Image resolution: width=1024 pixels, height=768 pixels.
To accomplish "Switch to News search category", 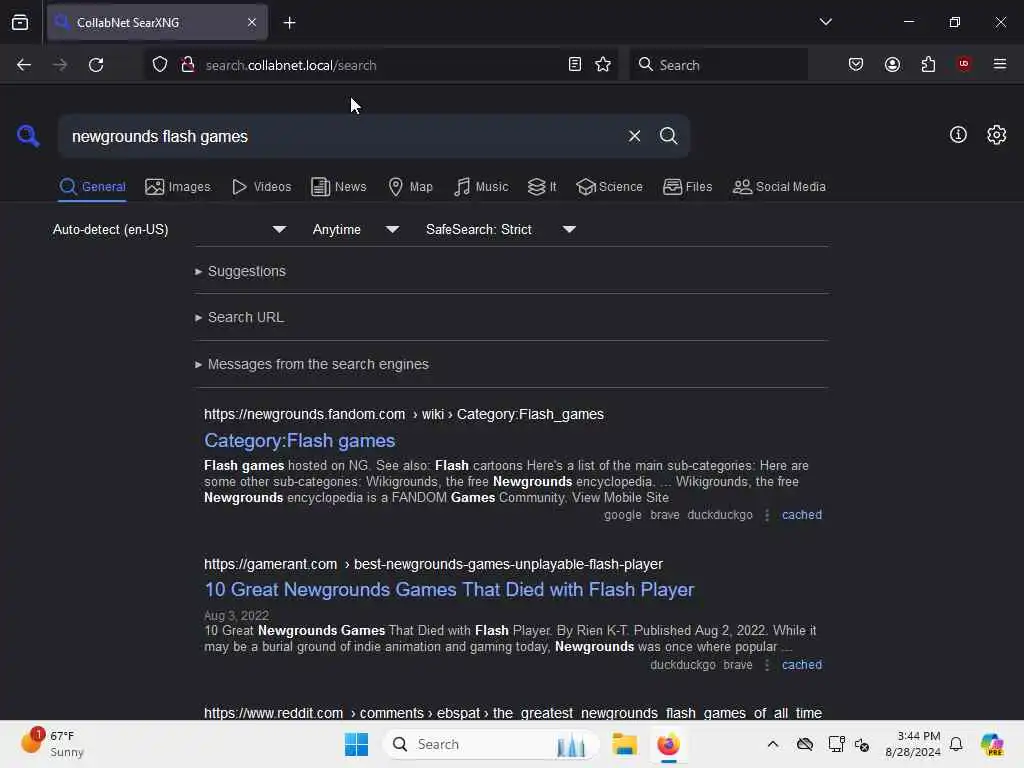I will pos(338,187).
